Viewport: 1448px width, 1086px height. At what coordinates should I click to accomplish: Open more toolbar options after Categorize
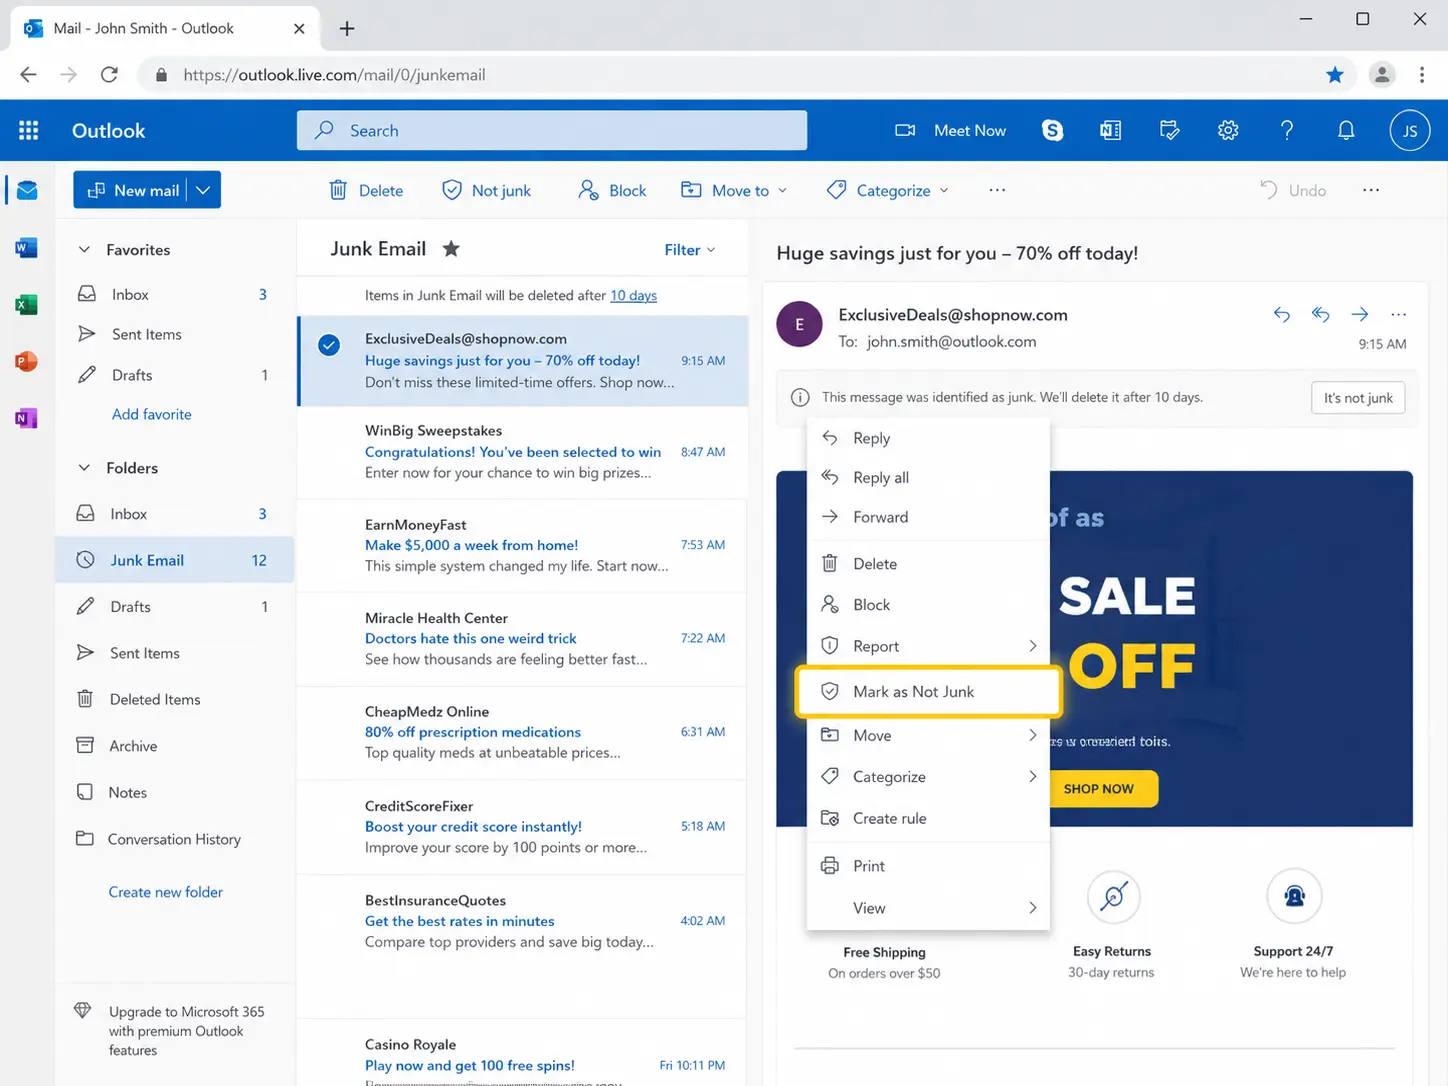[997, 190]
